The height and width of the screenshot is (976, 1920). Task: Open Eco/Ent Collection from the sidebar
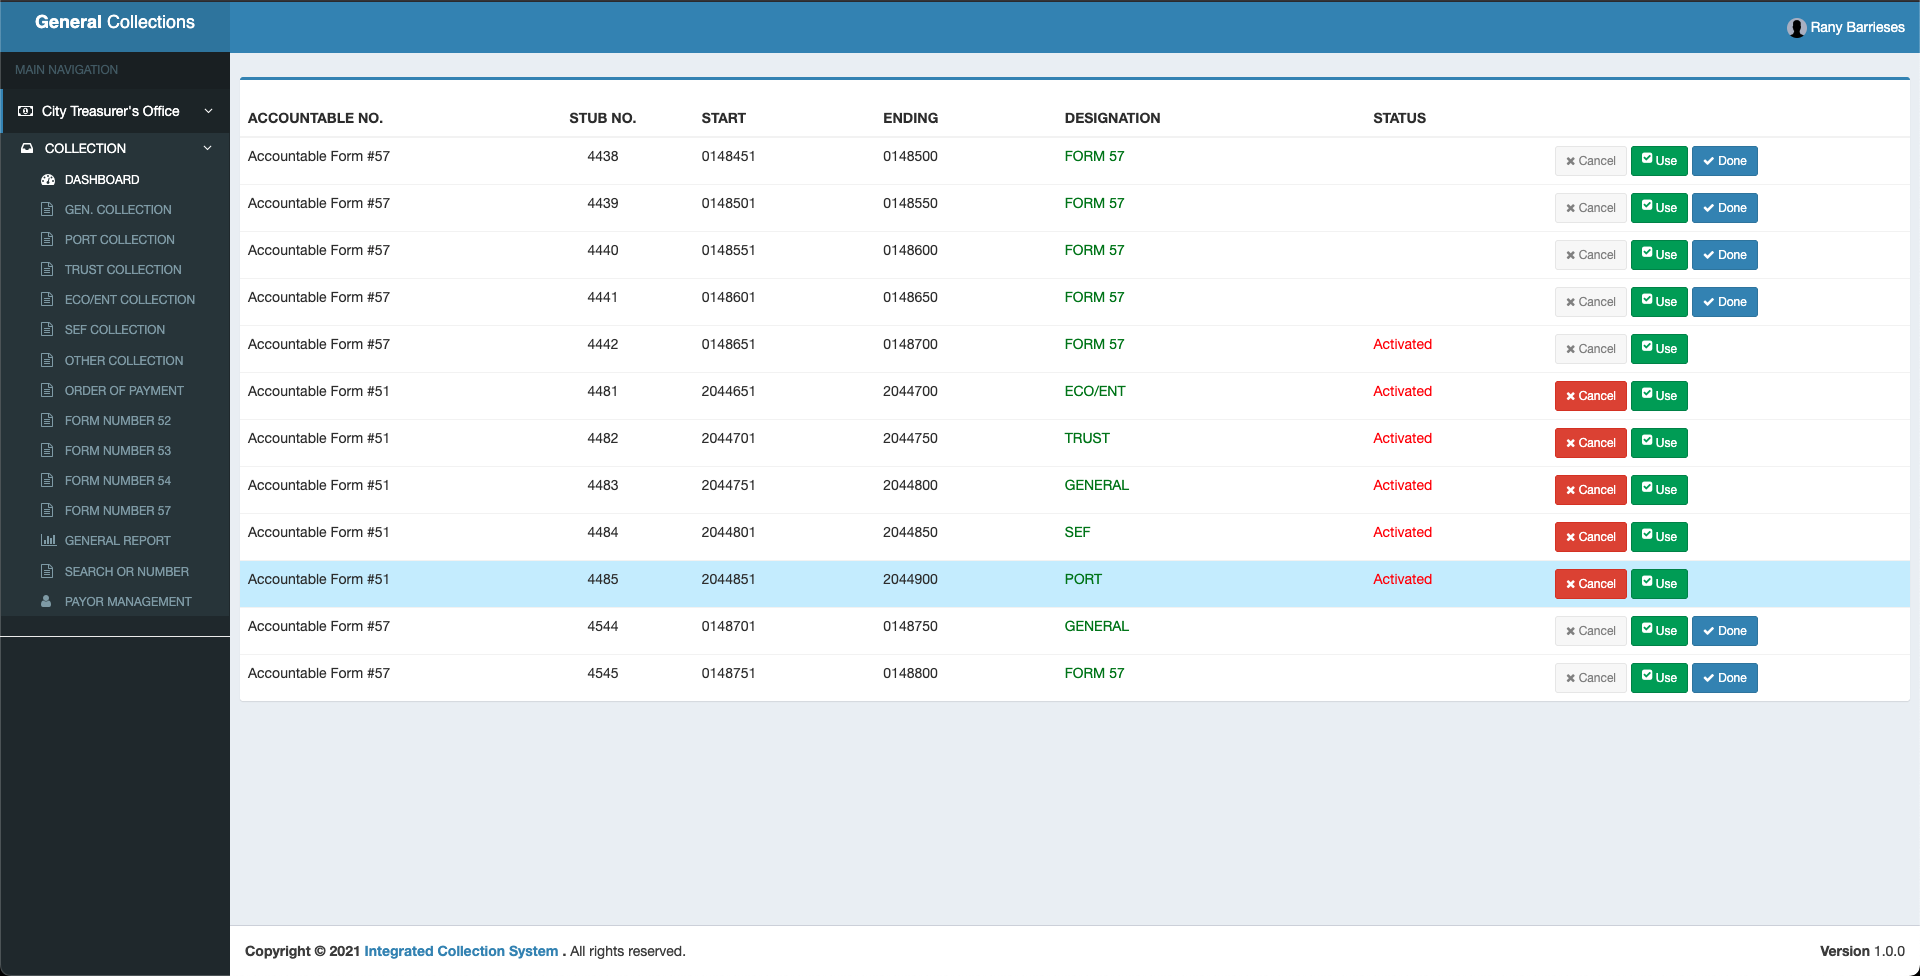[x=130, y=299]
